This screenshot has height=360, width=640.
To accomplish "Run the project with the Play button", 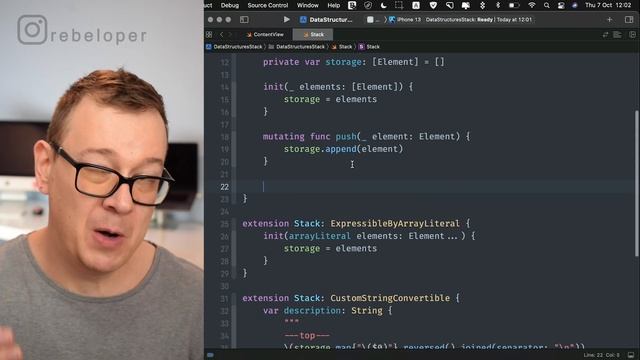I will point(287,19).
